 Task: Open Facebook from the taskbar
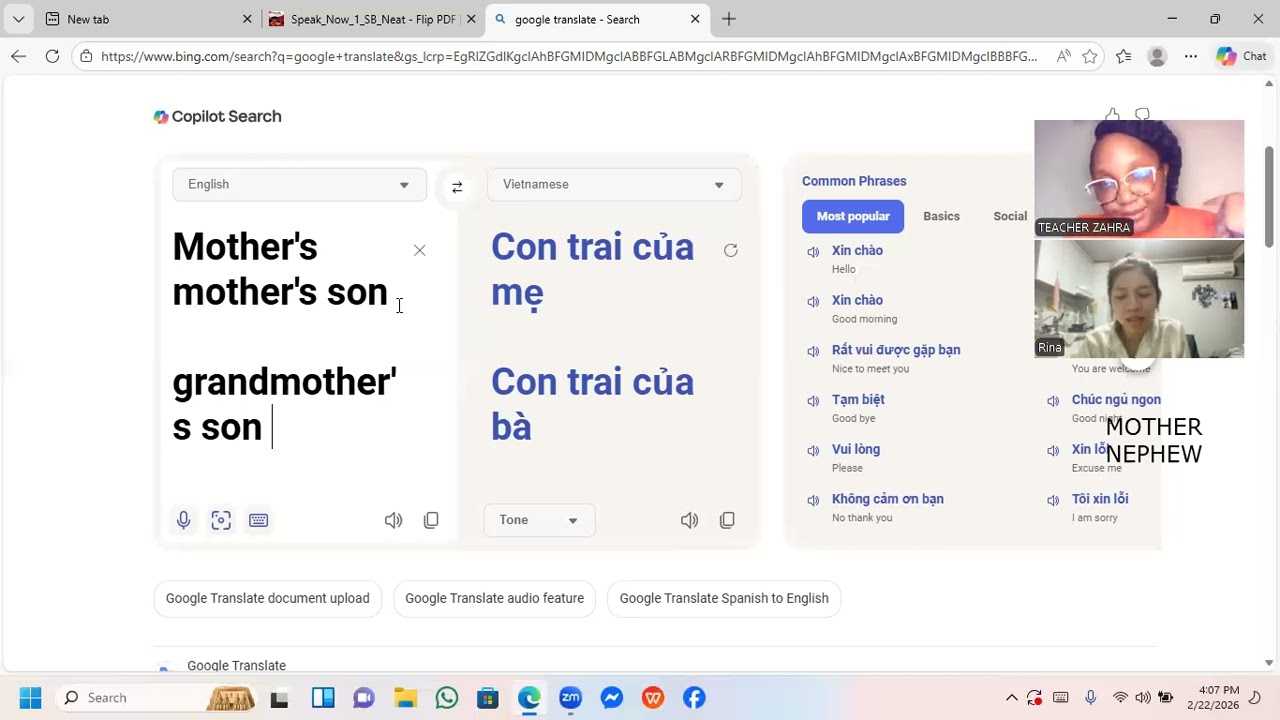click(x=694, y=698)
